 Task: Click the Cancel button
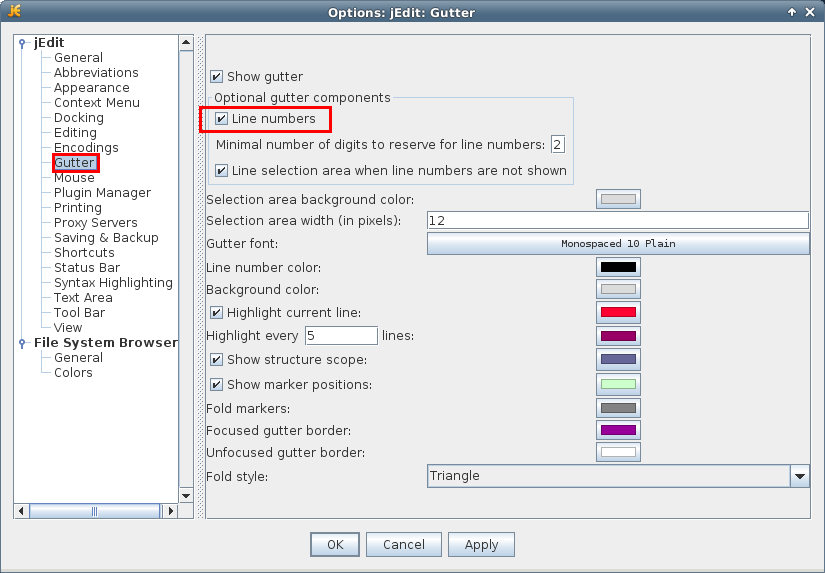(x=404, y=545)
